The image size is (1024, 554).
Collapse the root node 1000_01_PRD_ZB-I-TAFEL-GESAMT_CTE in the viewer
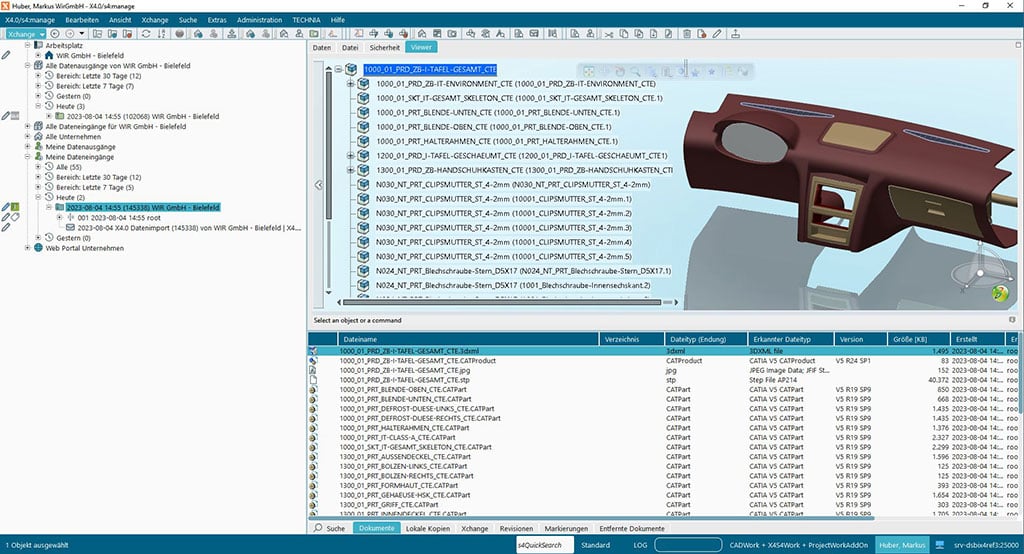(338, 69)
